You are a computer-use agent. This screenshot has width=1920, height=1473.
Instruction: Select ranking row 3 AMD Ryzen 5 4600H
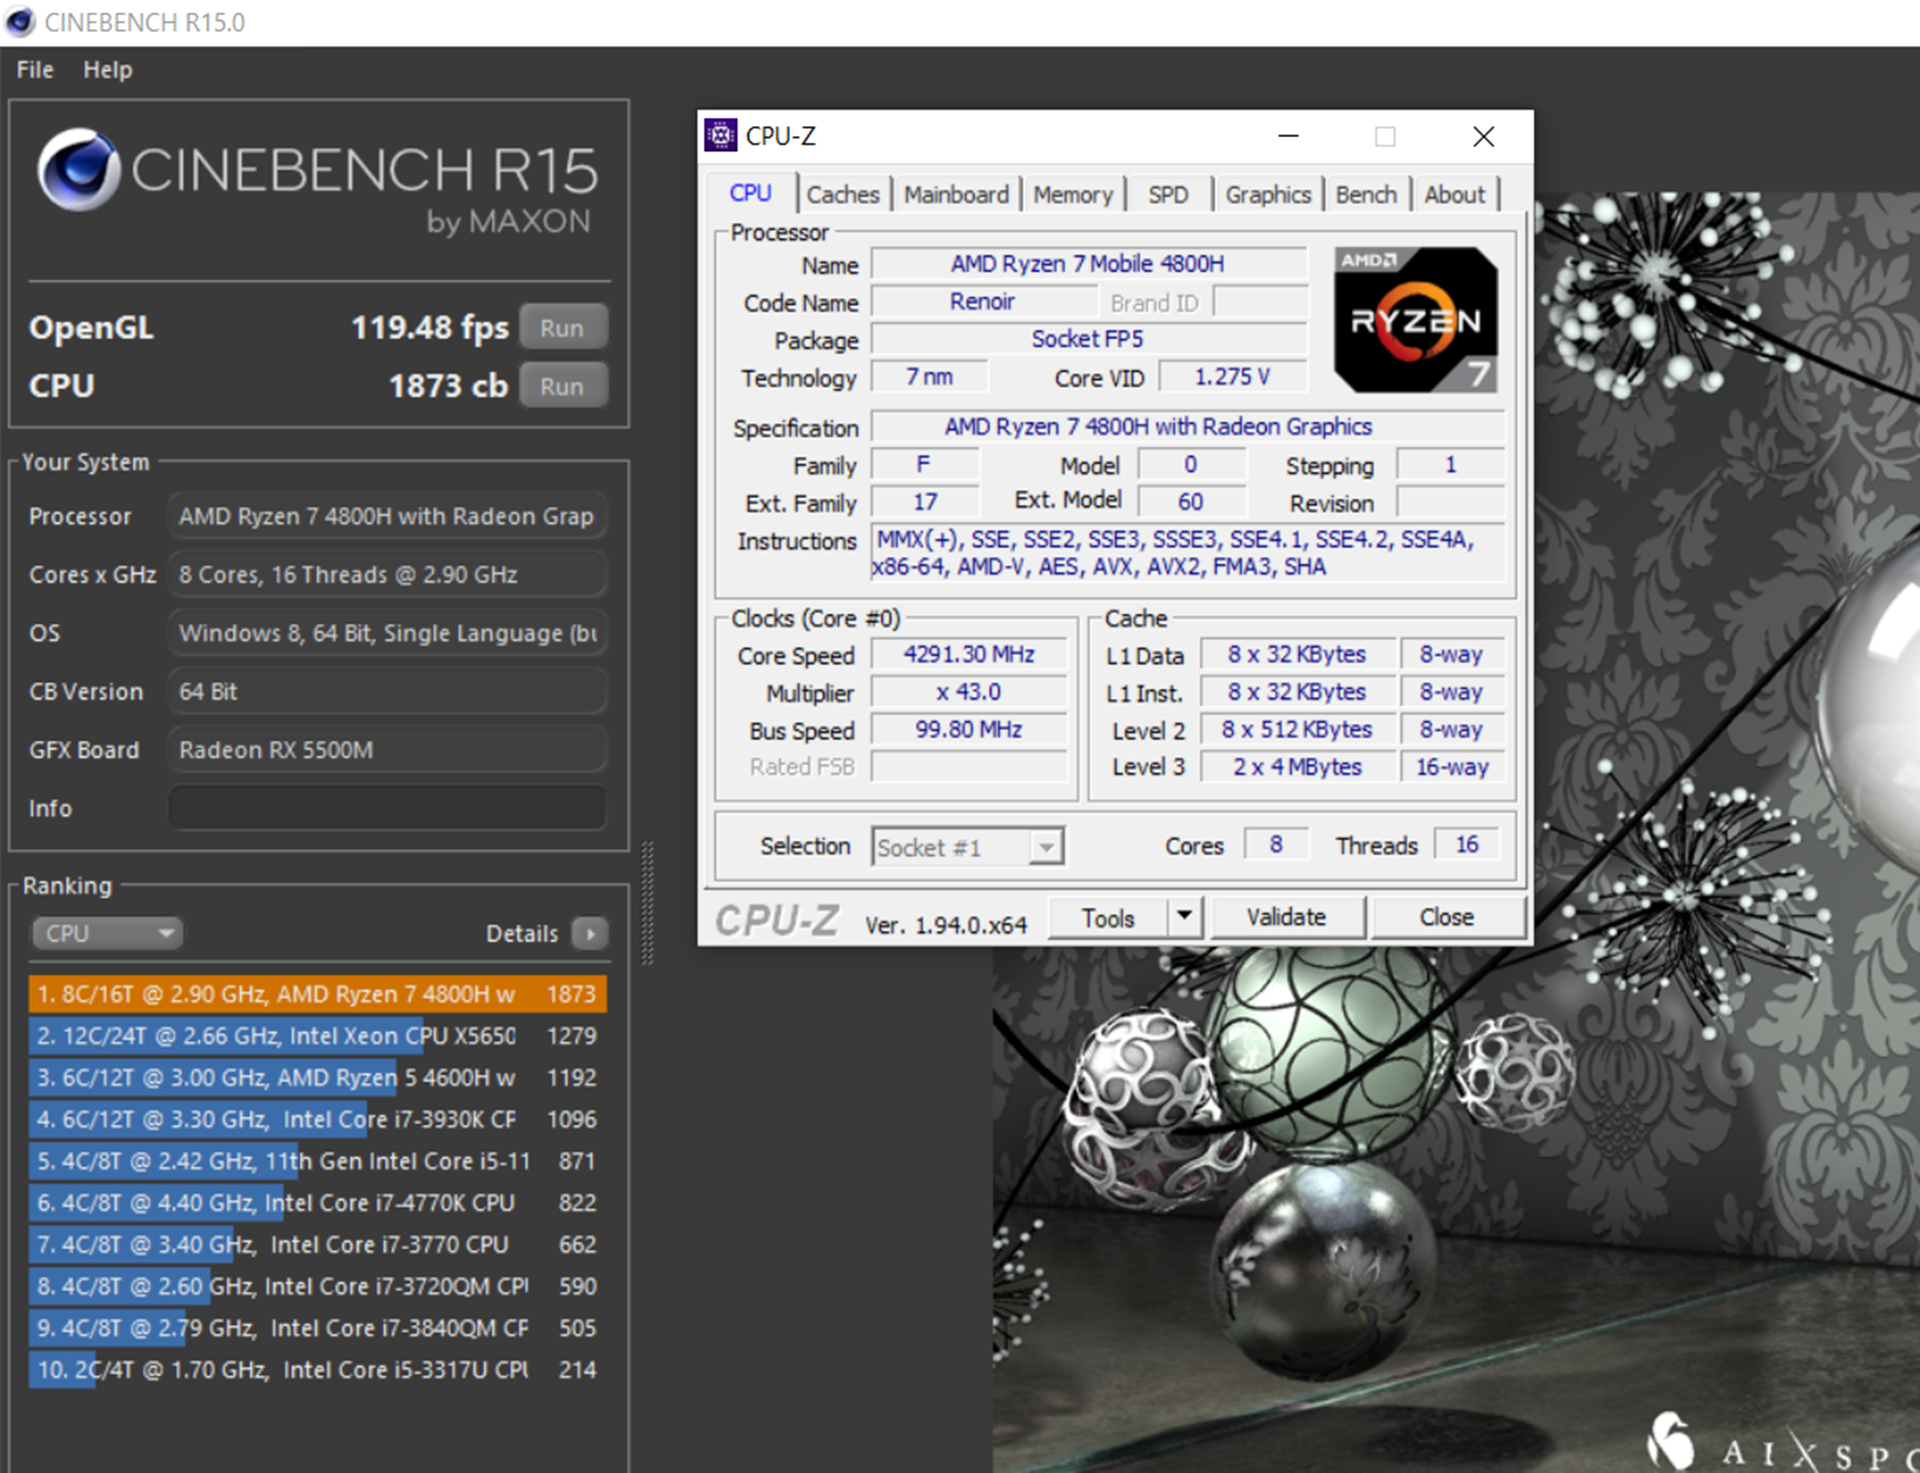(317, 1078)
